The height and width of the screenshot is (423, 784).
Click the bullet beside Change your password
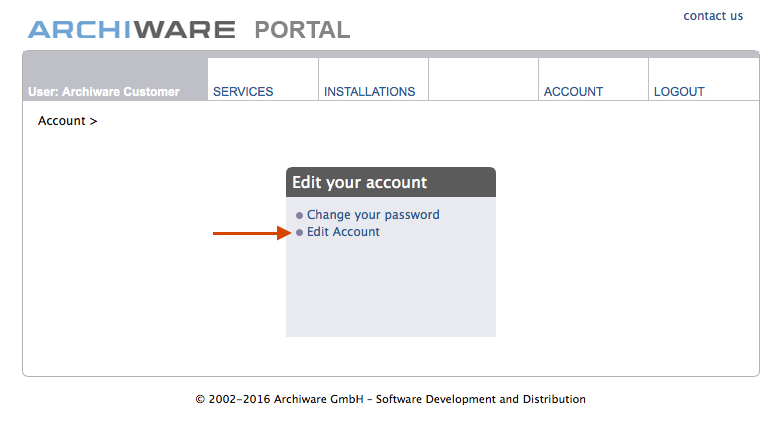(299, 216)
